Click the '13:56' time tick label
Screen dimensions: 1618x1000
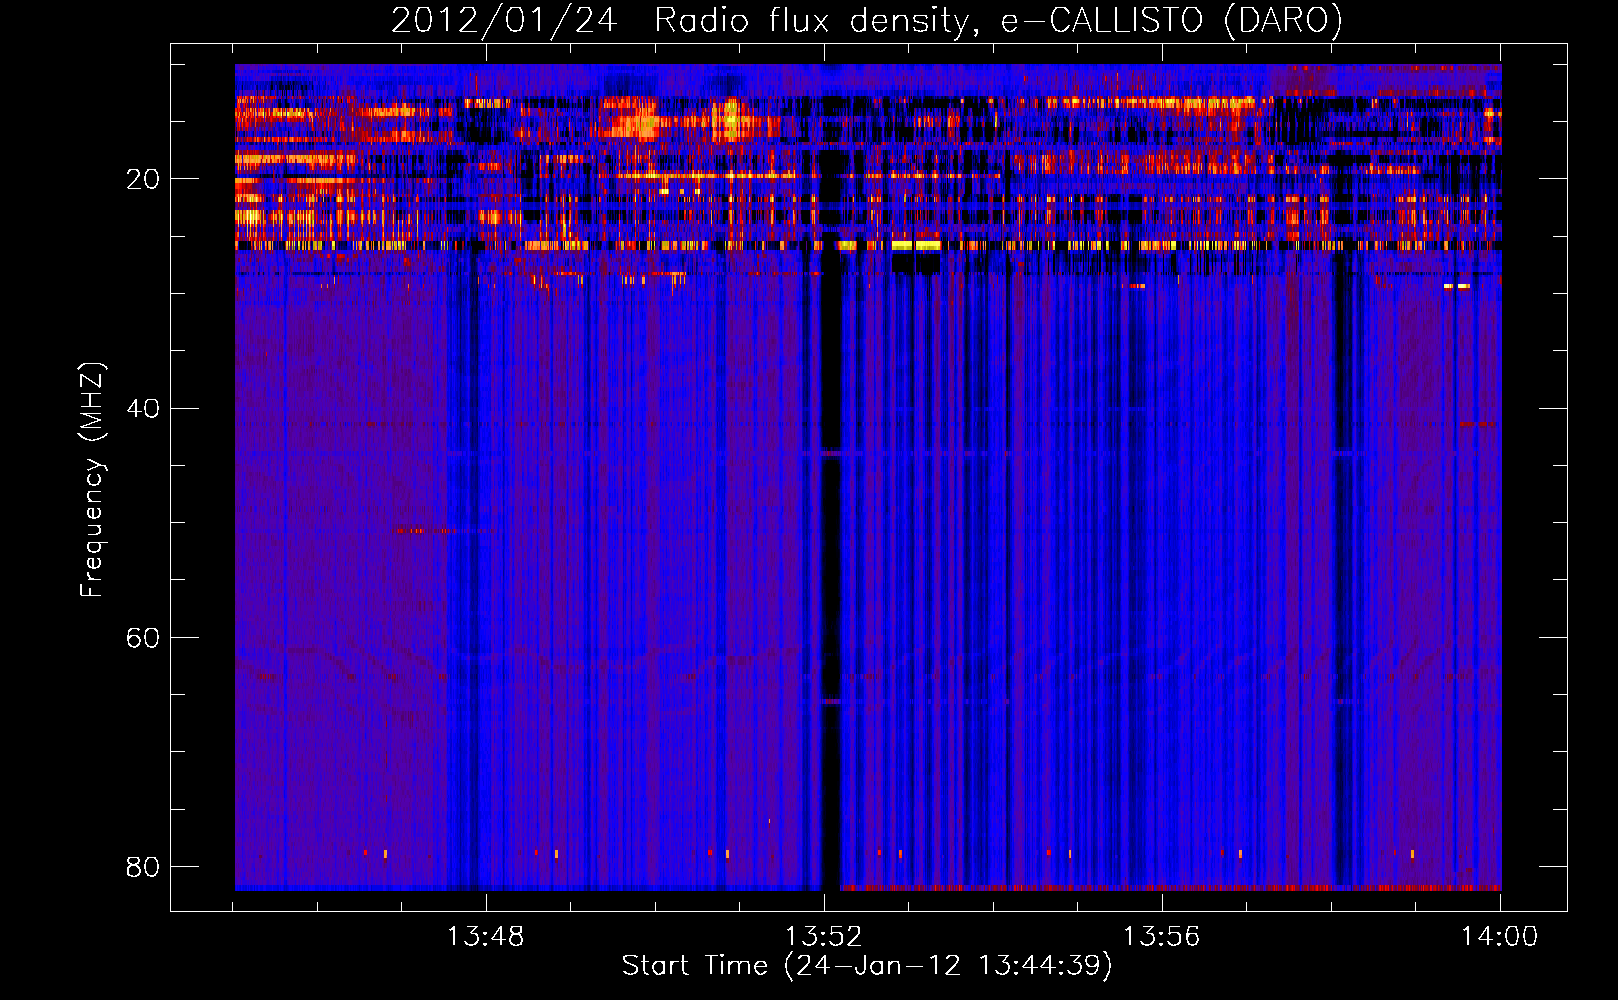1161,936
